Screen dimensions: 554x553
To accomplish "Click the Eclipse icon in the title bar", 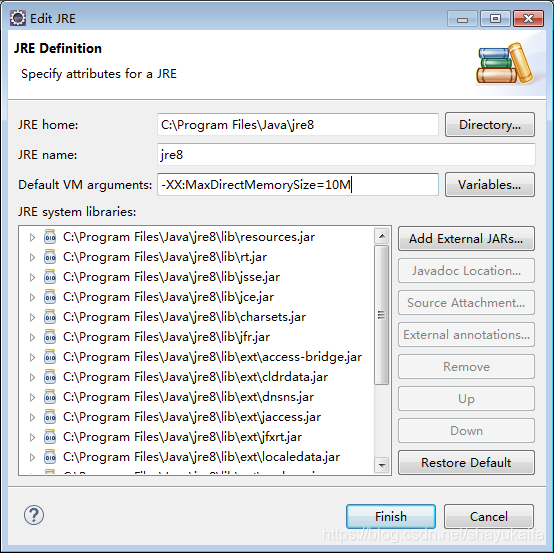I will pyautogui.click(x=18, y=18).
